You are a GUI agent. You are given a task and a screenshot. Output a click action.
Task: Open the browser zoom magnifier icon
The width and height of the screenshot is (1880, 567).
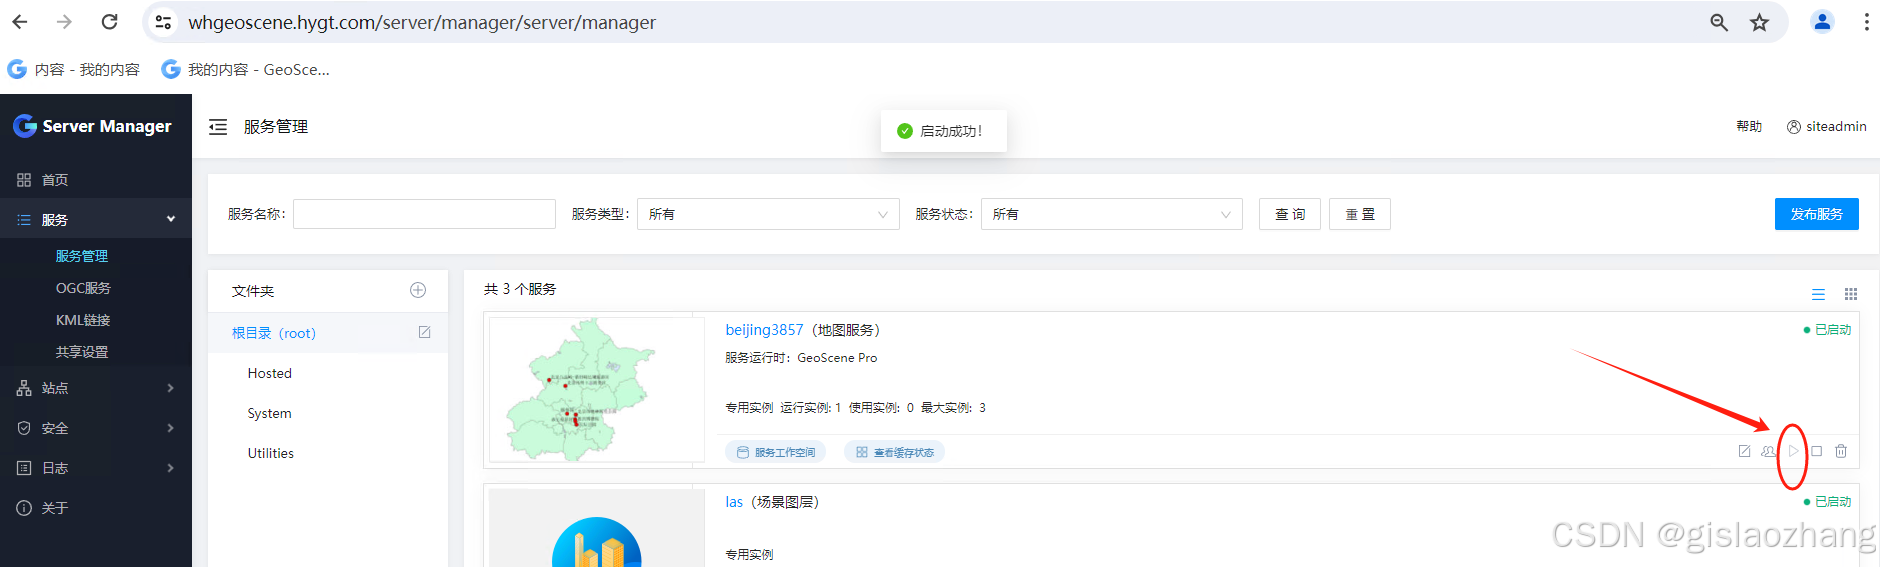coord(1719,22)
